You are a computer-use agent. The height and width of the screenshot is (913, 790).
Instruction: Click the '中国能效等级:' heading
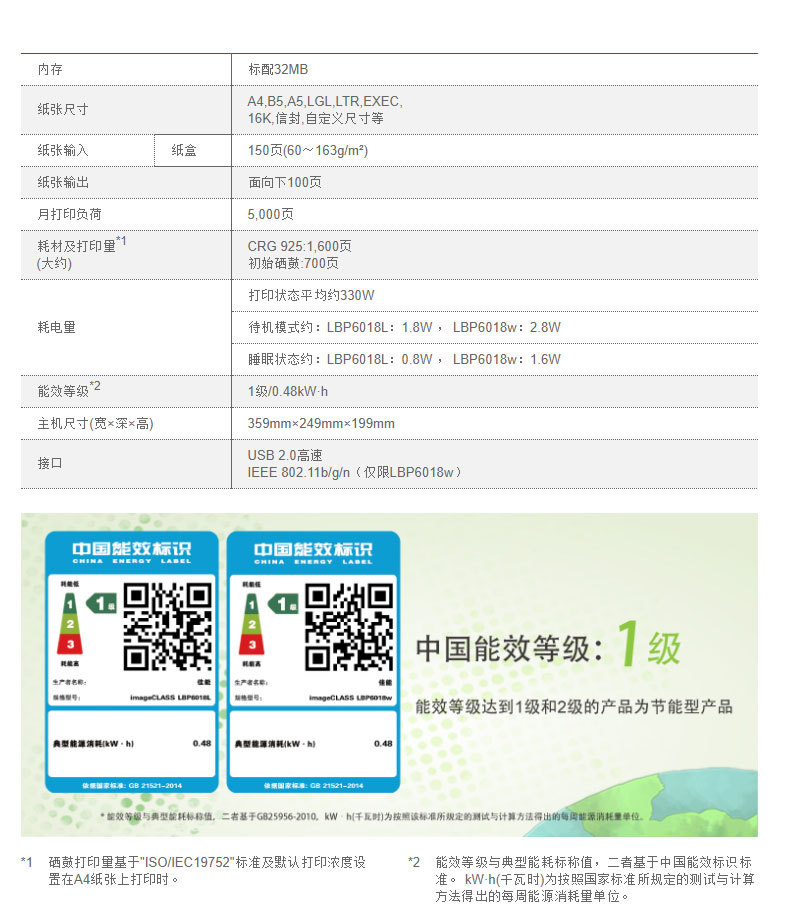(x=510, y=649)
